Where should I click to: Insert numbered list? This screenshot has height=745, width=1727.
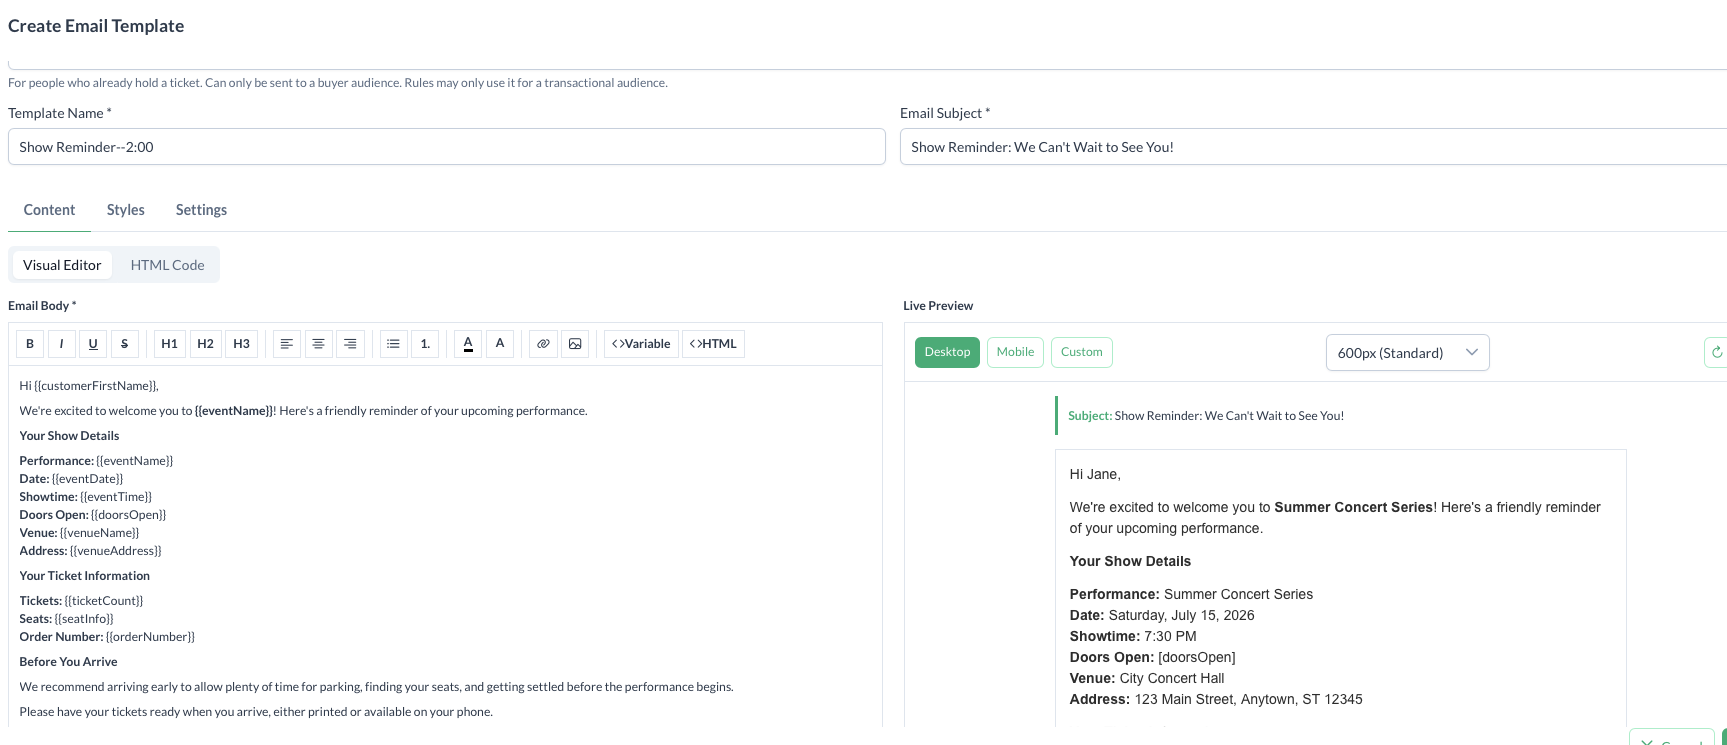(x=425, y=344)
